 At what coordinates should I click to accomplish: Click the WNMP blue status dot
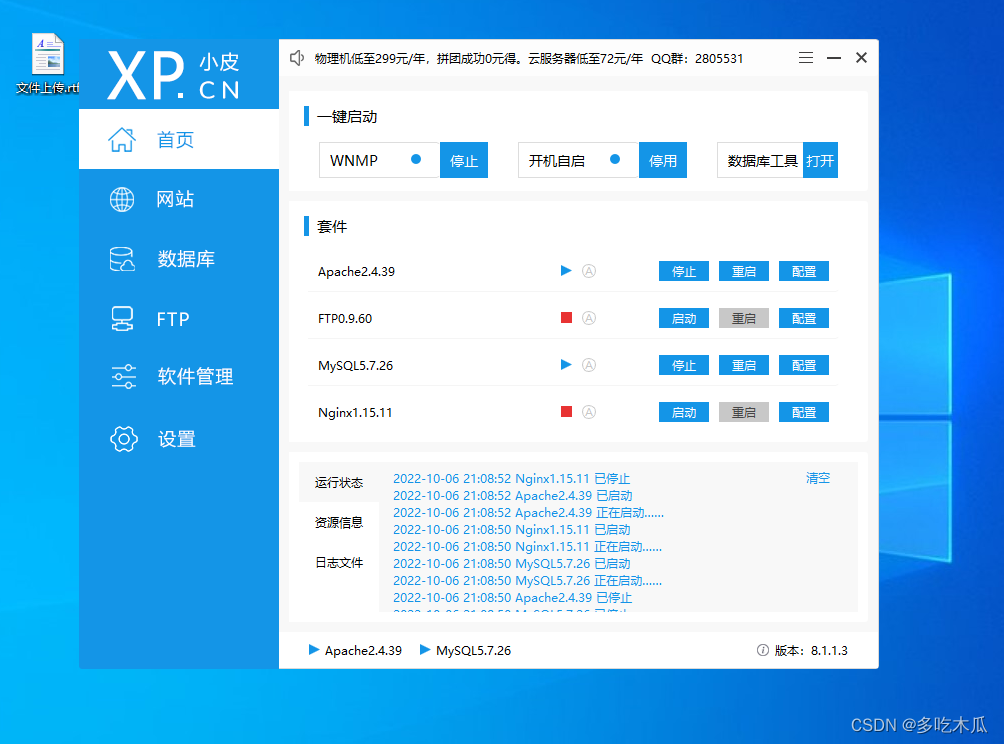click(416, 159)
